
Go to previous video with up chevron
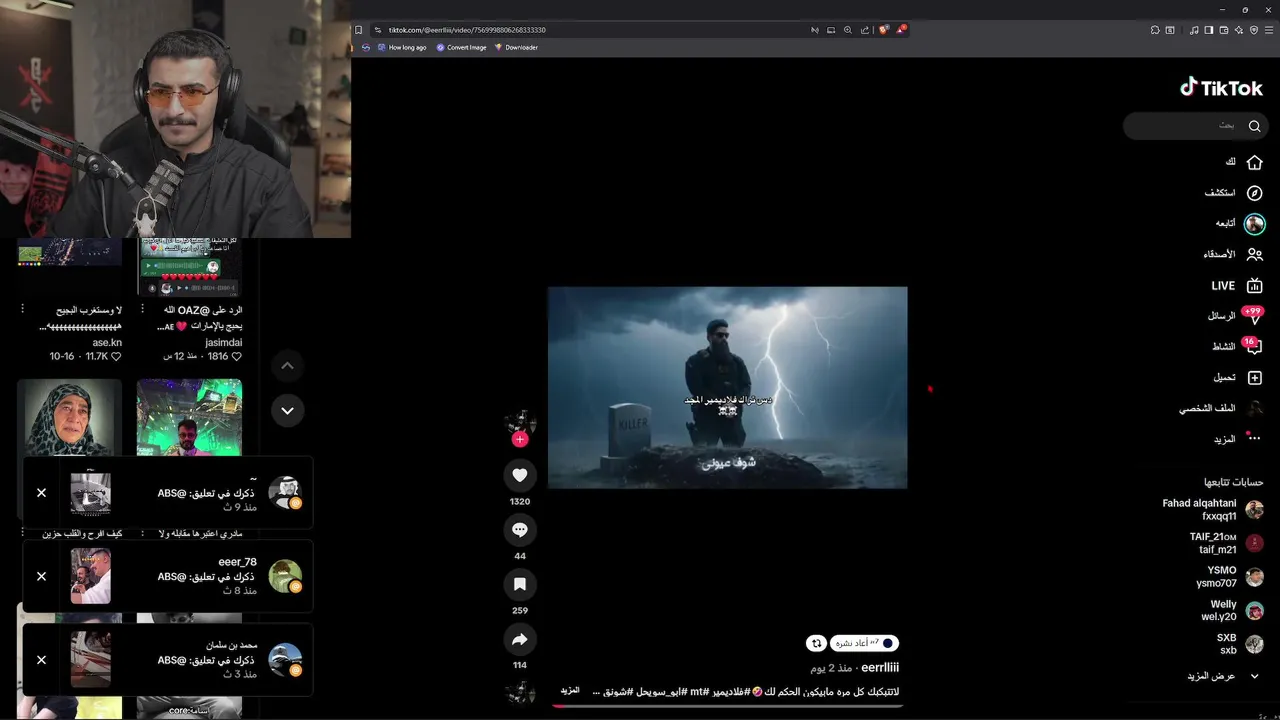coord(287,366)
